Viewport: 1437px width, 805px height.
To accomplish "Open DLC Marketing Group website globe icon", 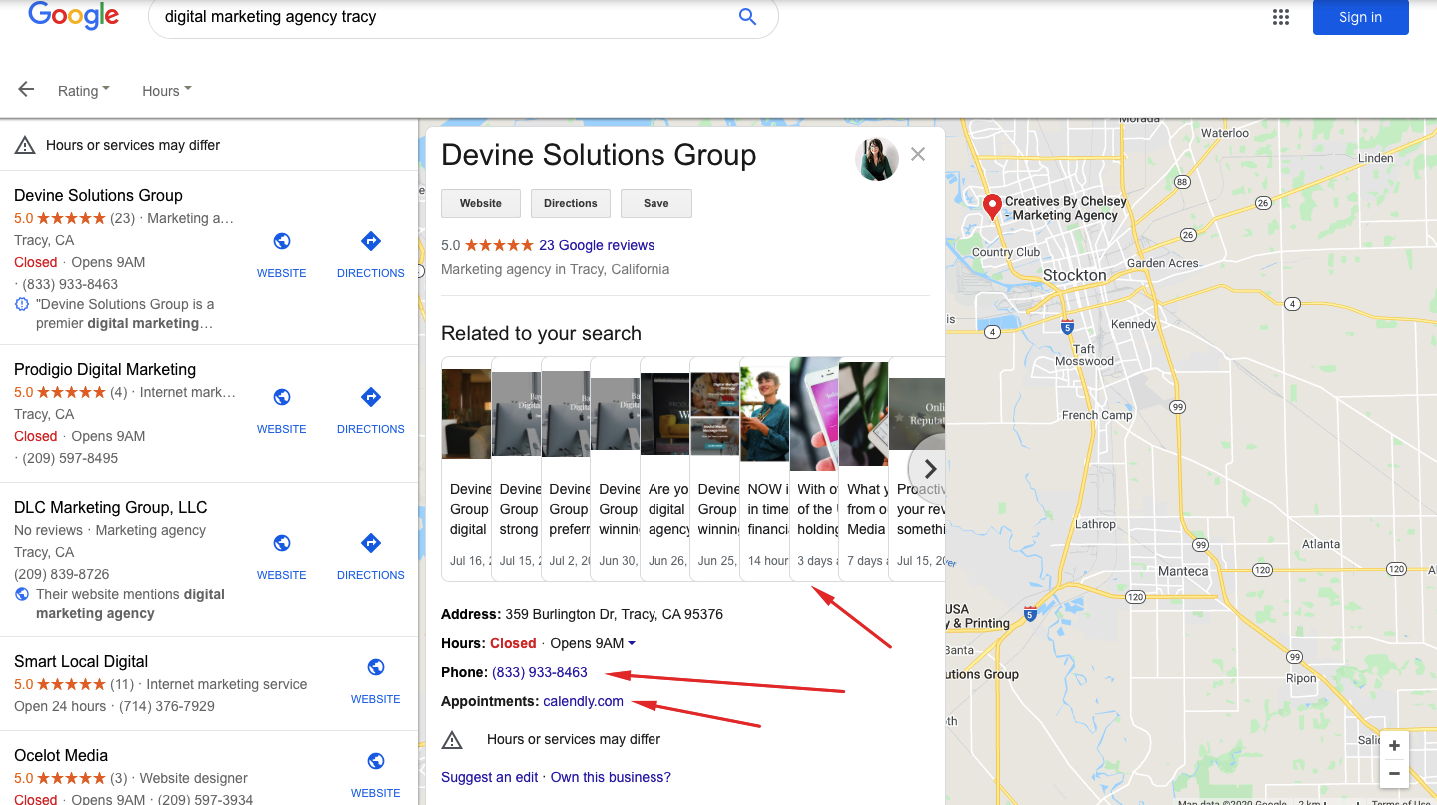I will (282, 543).
